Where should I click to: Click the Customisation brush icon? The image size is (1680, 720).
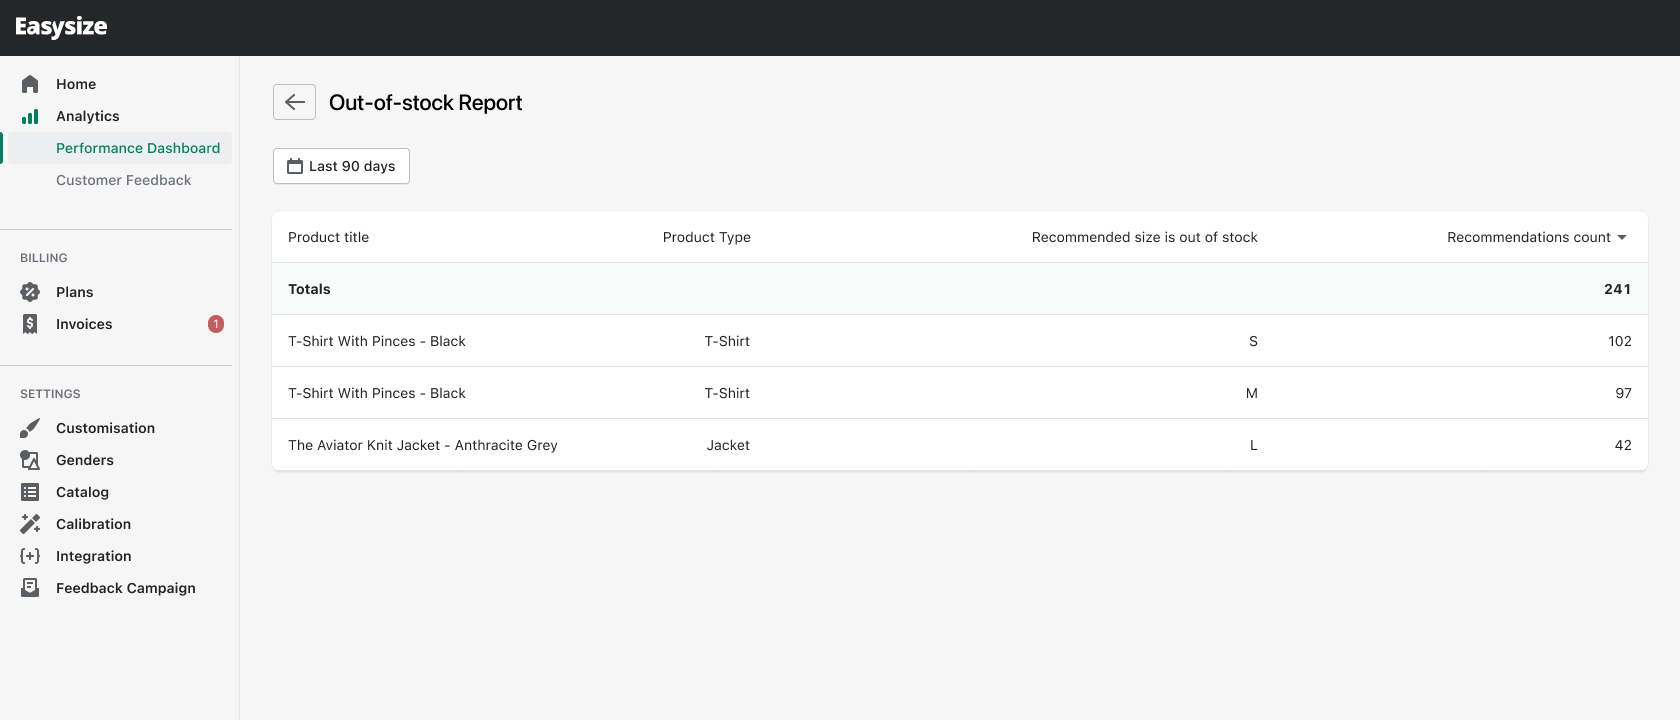[x=30, y=428]
